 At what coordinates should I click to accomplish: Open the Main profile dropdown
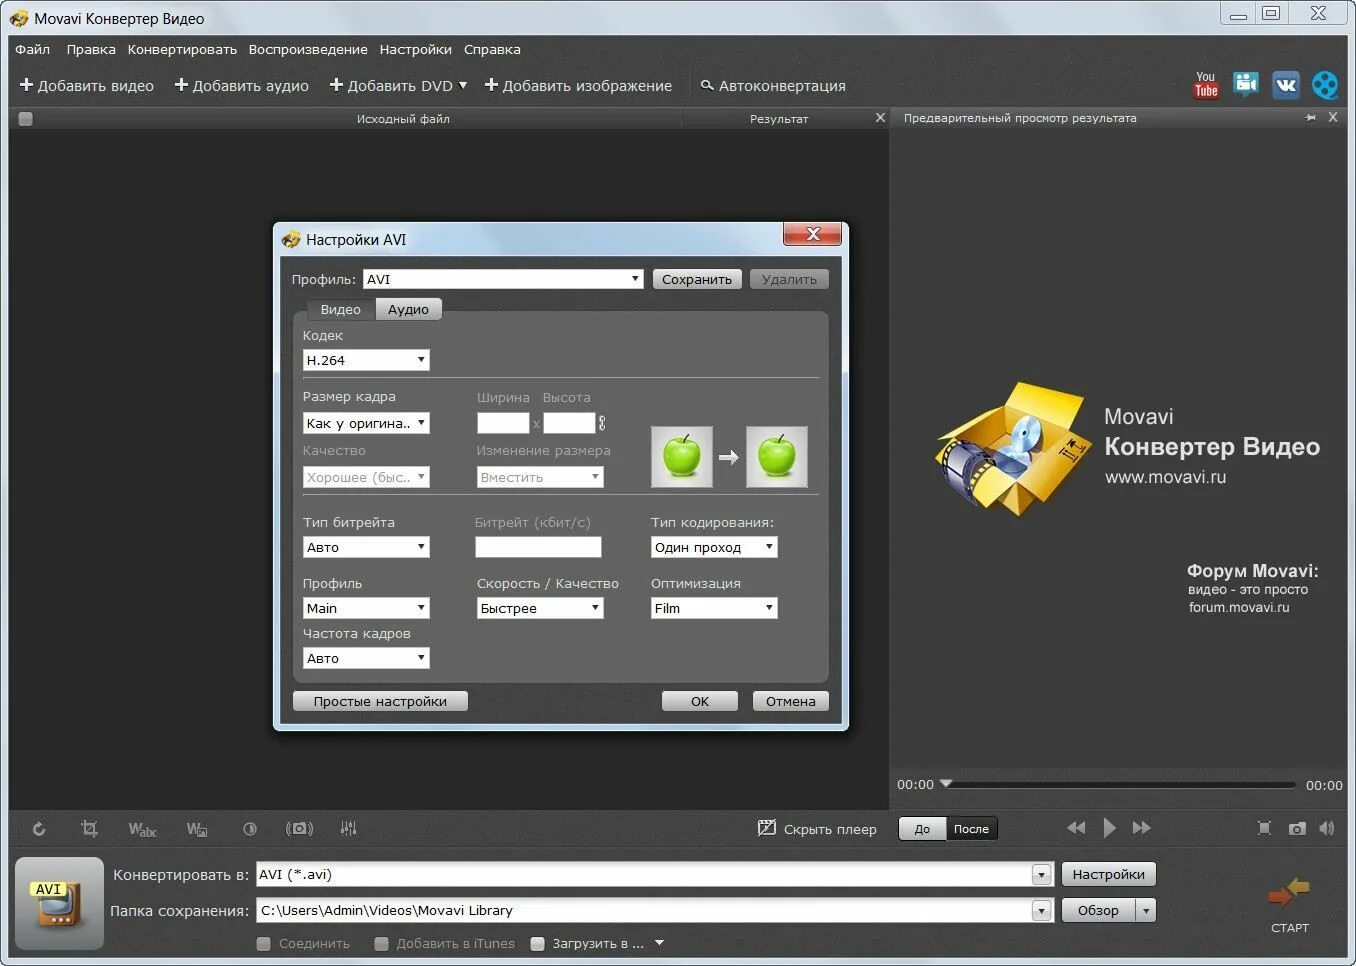(366, 608)
